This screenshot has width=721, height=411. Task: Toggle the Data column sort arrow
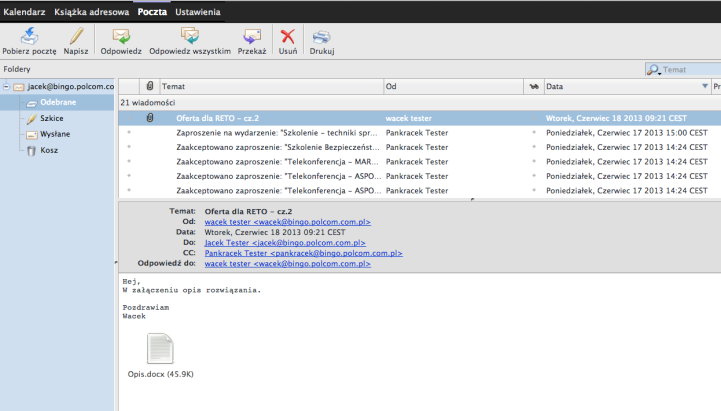[705, 86]
